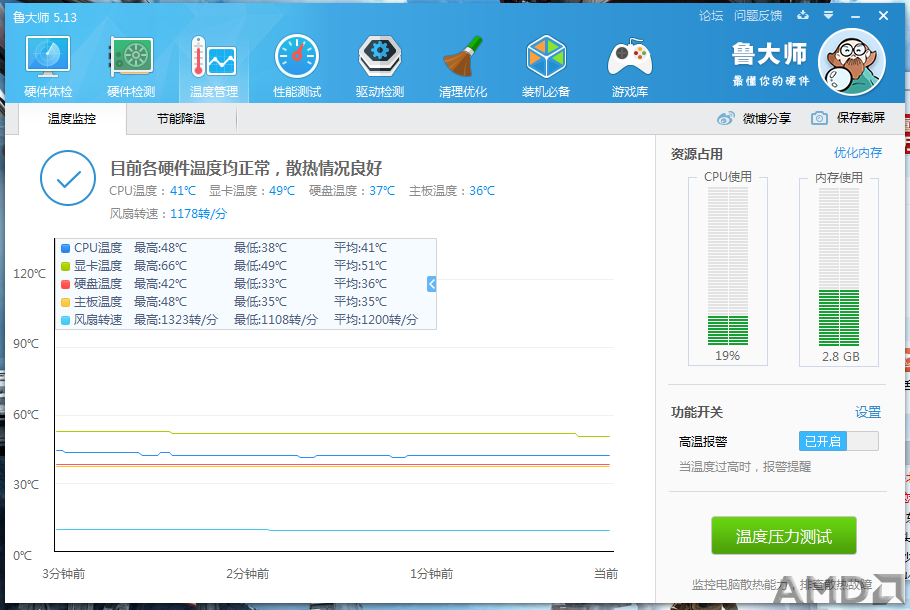Open the title bar dropdown menu arrow
This screenshot has width=910, height=610.
pyautogui.click(x=829, y=15)
